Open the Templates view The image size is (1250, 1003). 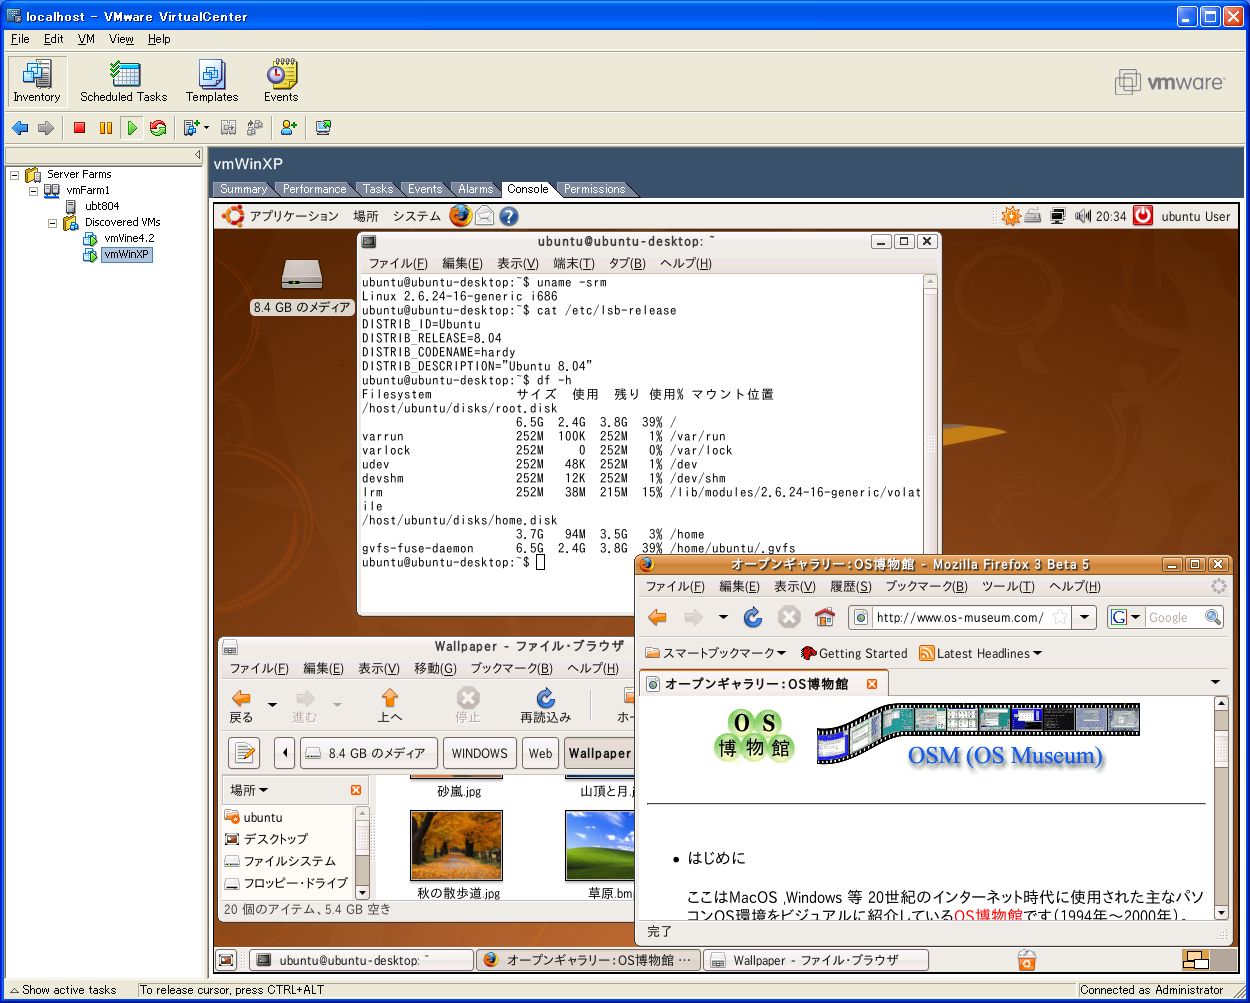[x=212, y=82]
